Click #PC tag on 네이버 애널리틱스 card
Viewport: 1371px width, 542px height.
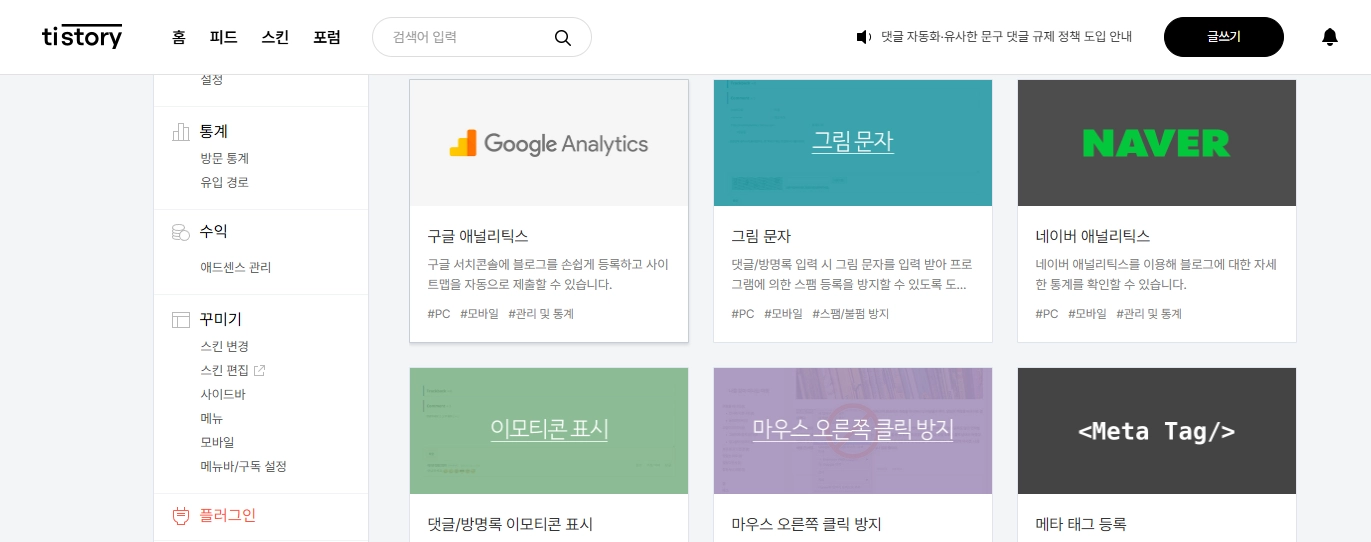point(1047,314)
